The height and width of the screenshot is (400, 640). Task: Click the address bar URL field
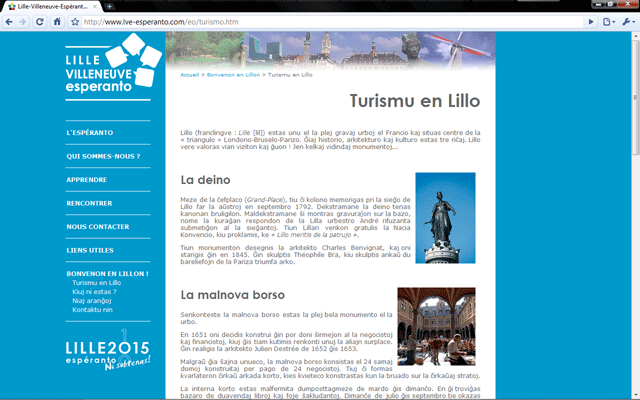point(333,22)
